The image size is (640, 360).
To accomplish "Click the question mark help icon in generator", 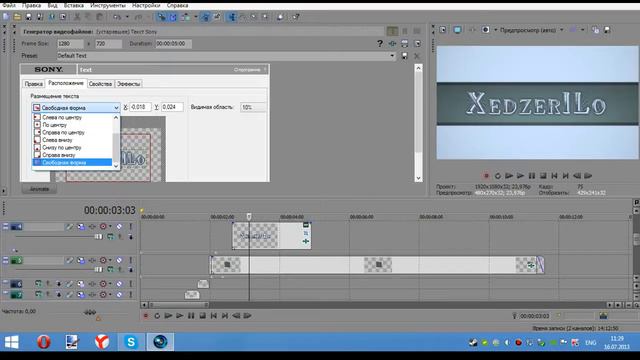I will 380,43.
